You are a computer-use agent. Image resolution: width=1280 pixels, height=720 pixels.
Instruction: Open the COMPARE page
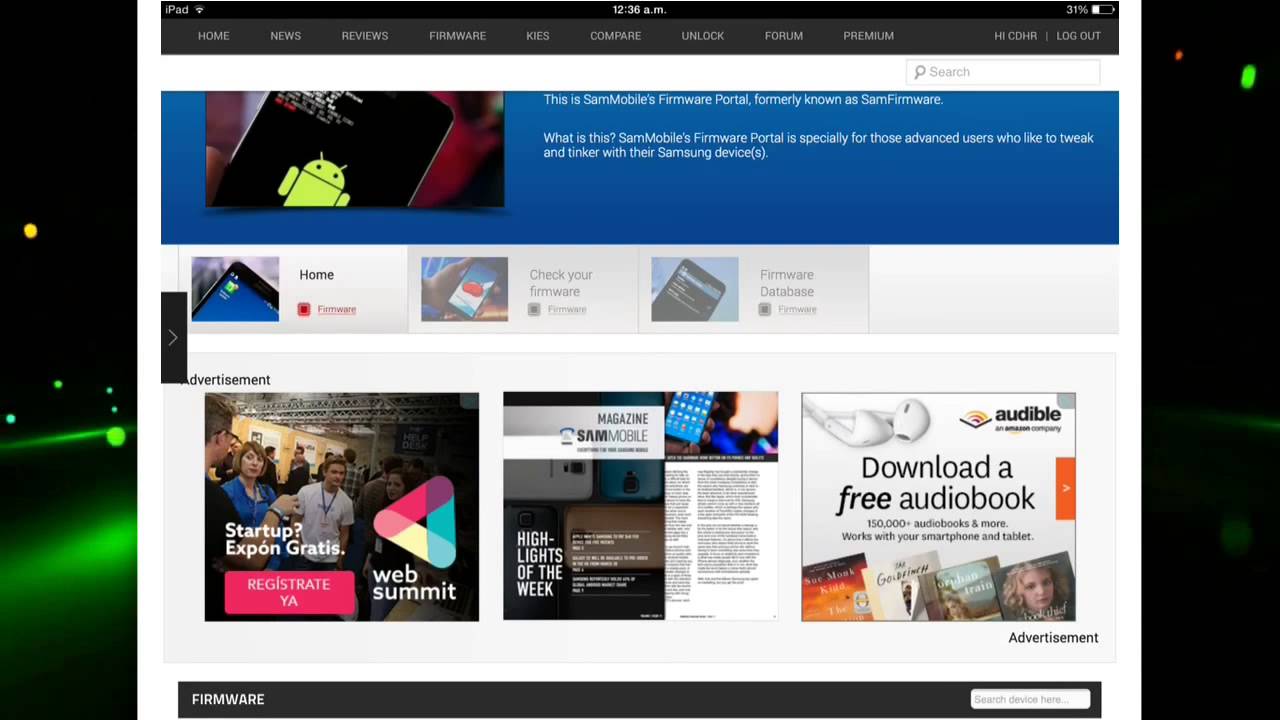[x=615, y=36]
